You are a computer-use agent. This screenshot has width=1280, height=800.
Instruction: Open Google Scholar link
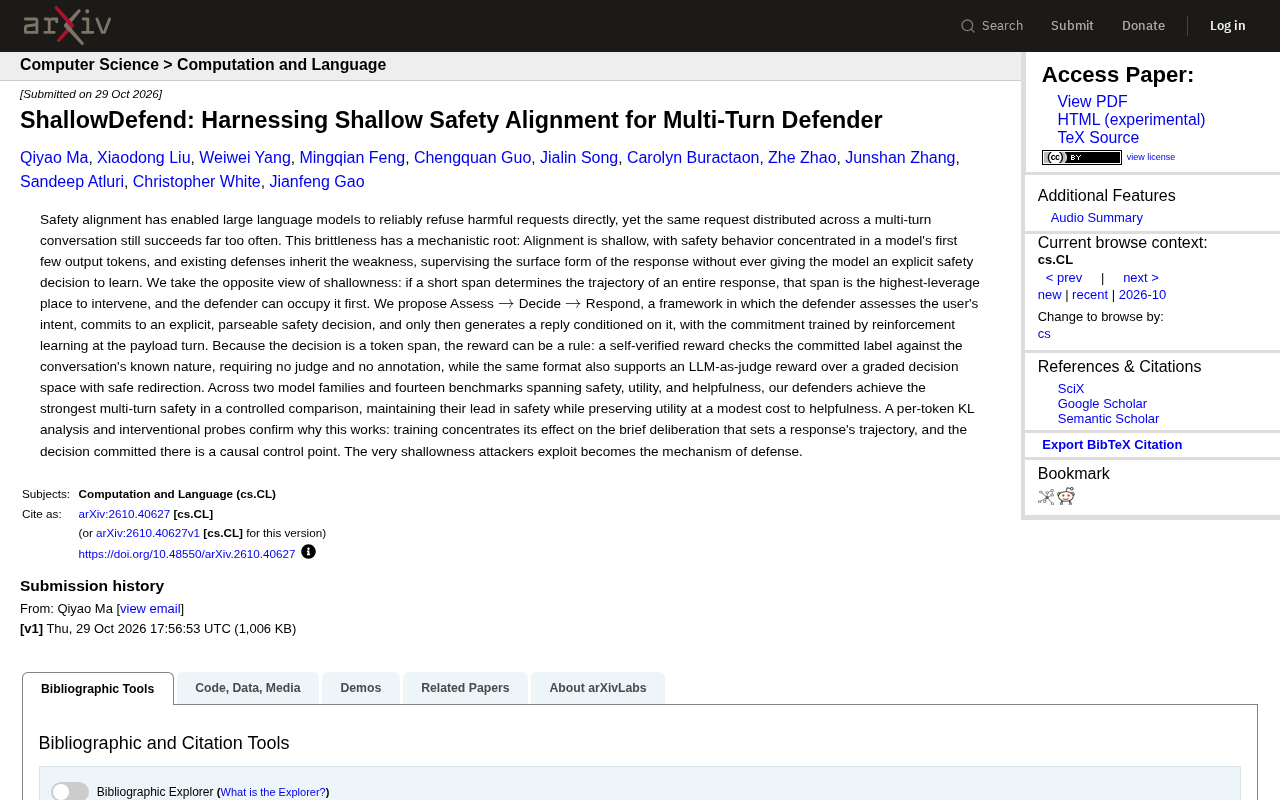click(x=1102, y=404)
